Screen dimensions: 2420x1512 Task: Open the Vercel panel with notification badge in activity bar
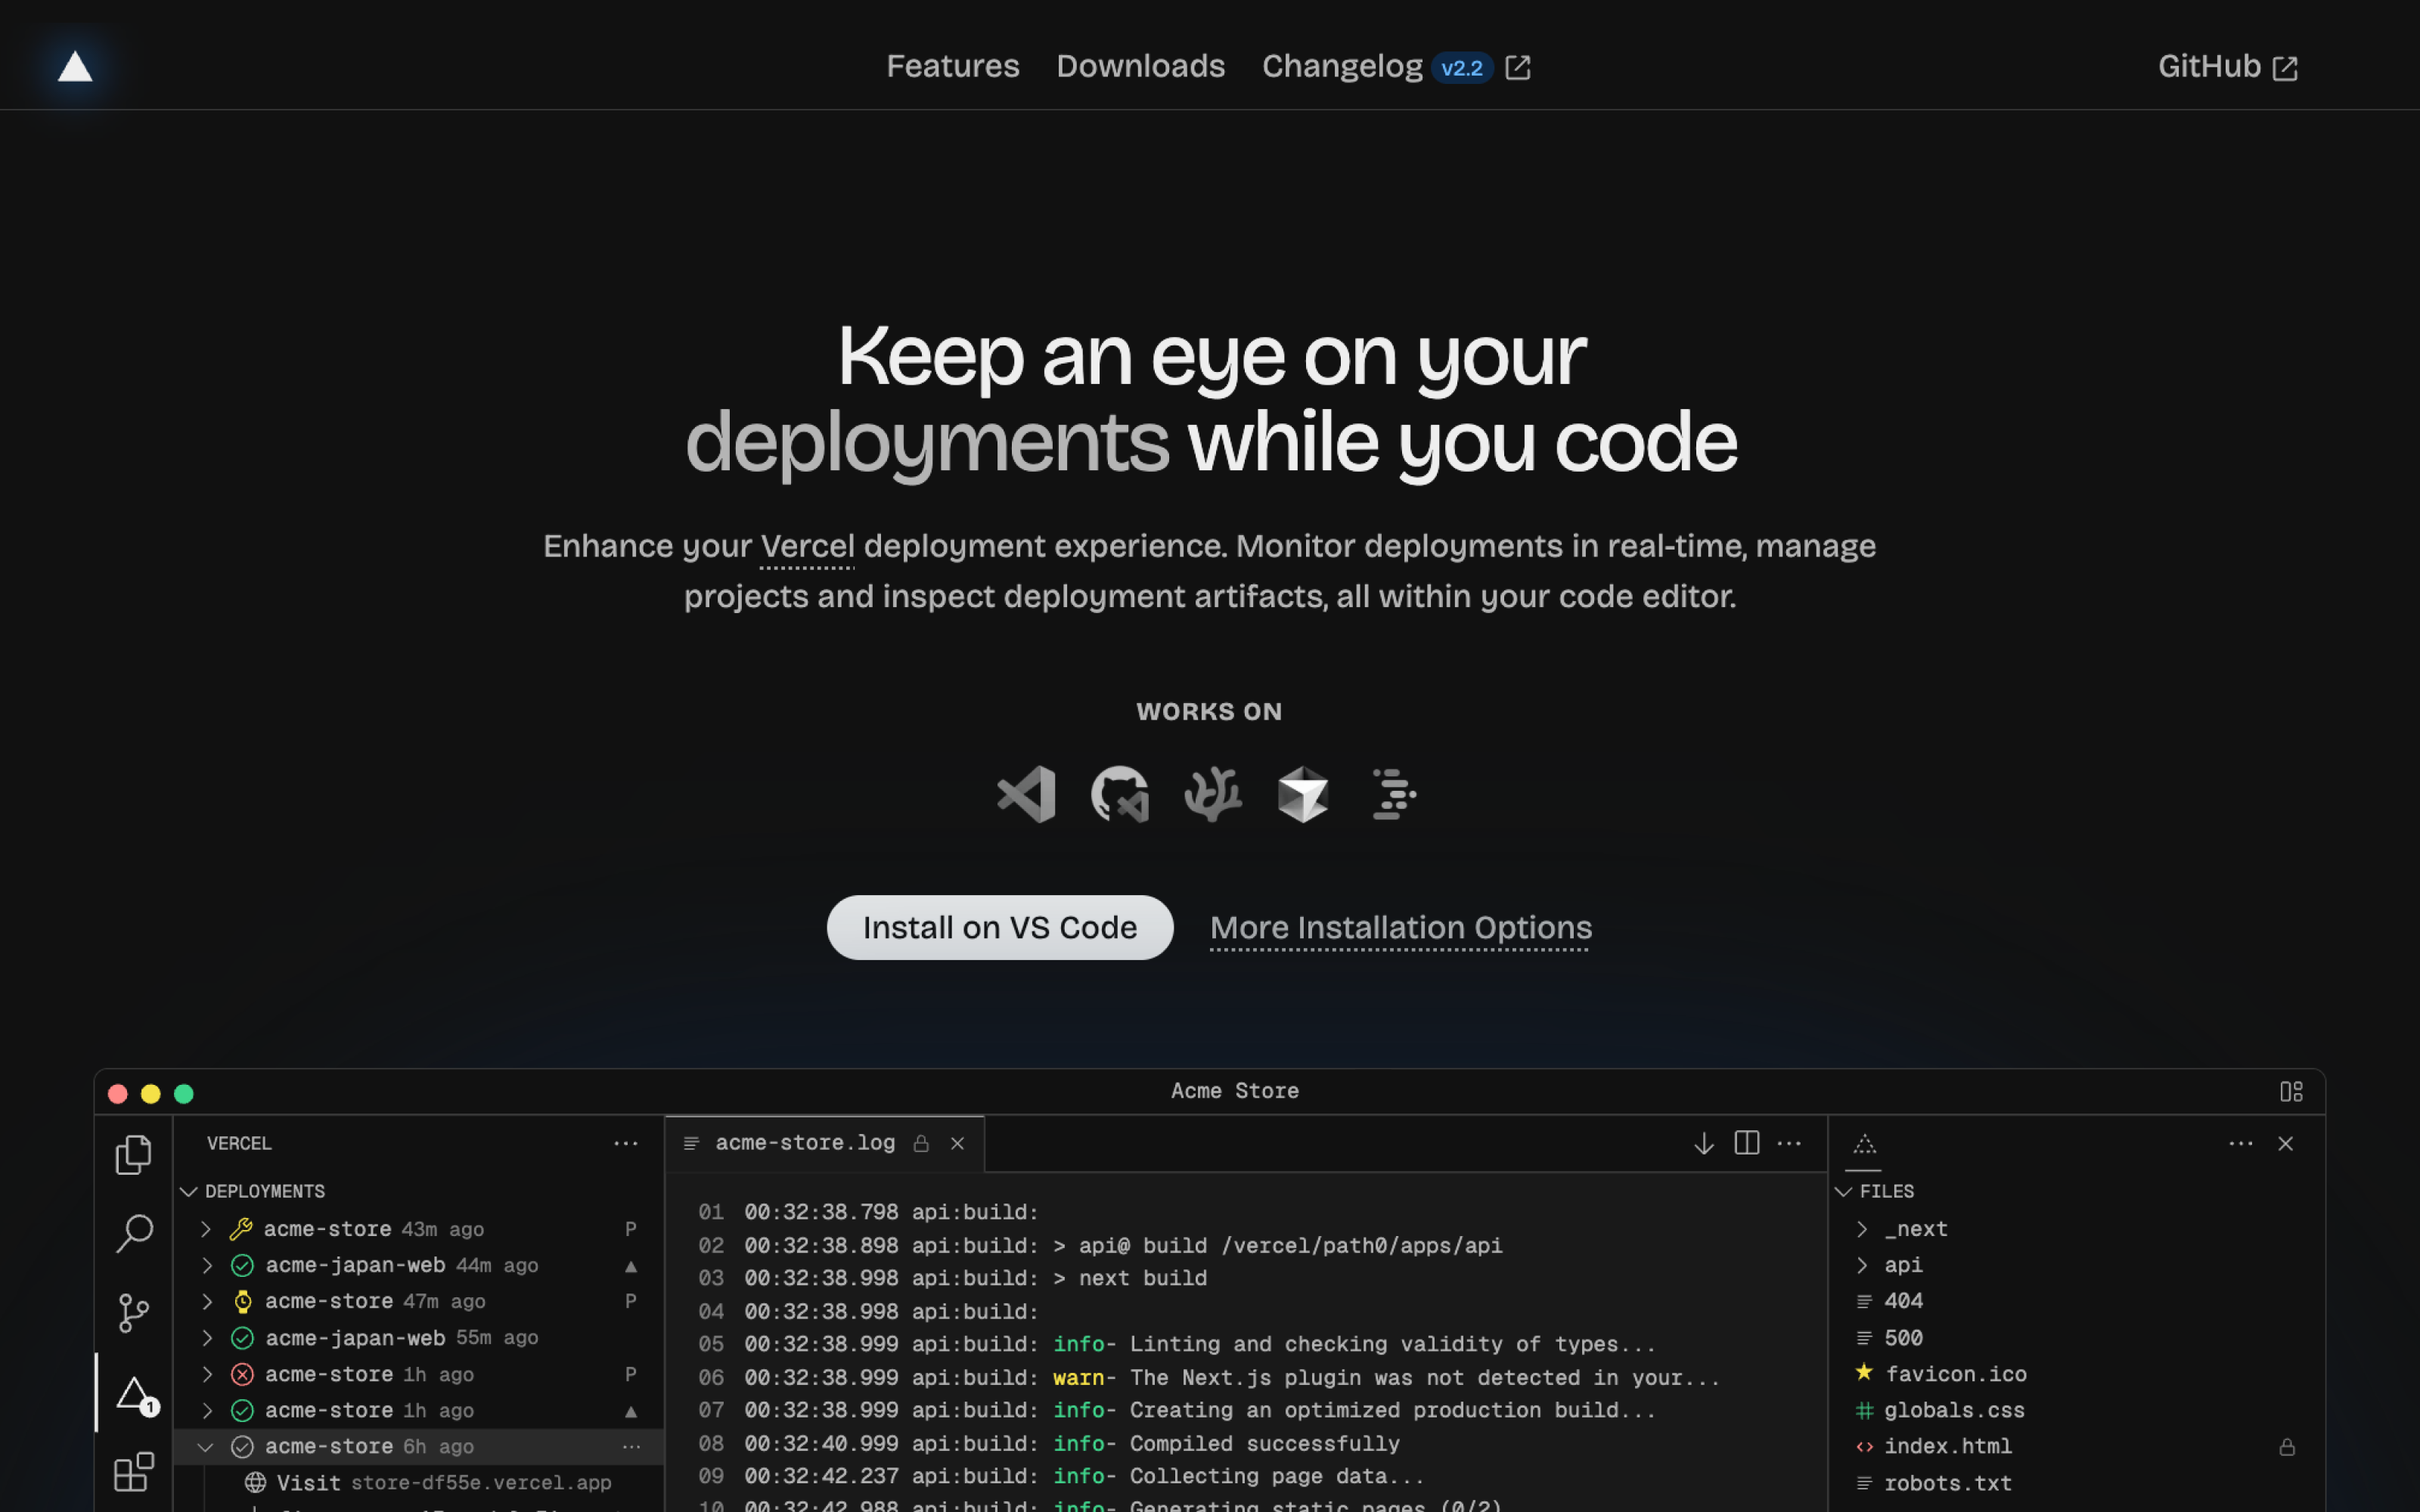[x=135, y=1392]
